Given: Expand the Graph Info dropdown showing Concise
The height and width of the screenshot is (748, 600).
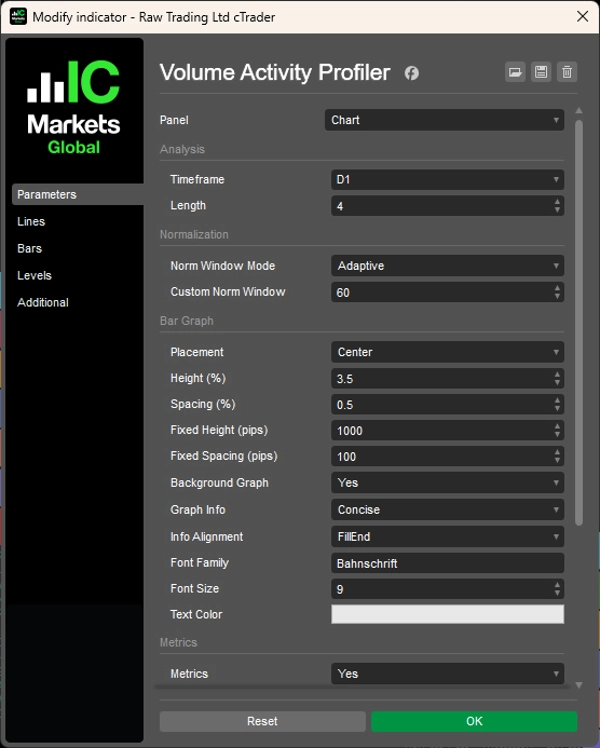Looking at the screenshot, I should (x=447, y=509).
